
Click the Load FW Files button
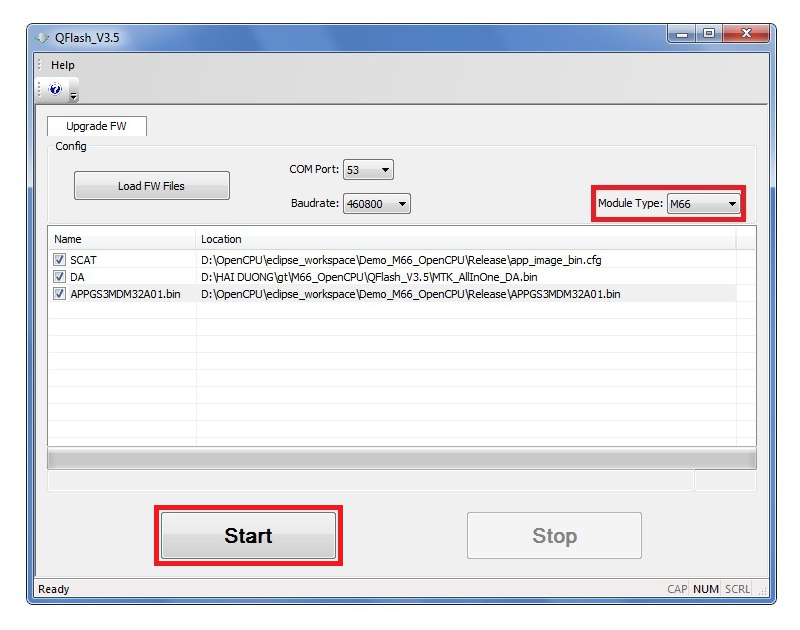(x=152, y=186)
